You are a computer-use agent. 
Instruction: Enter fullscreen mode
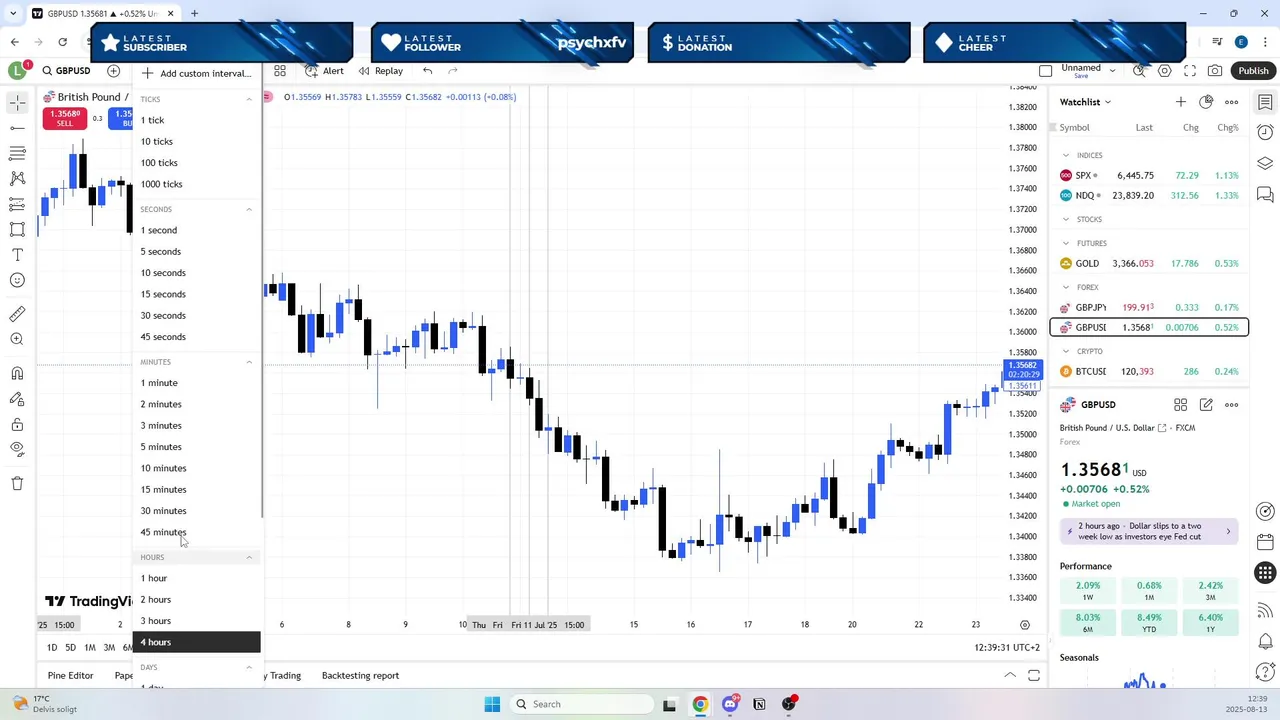point(1190,71)
